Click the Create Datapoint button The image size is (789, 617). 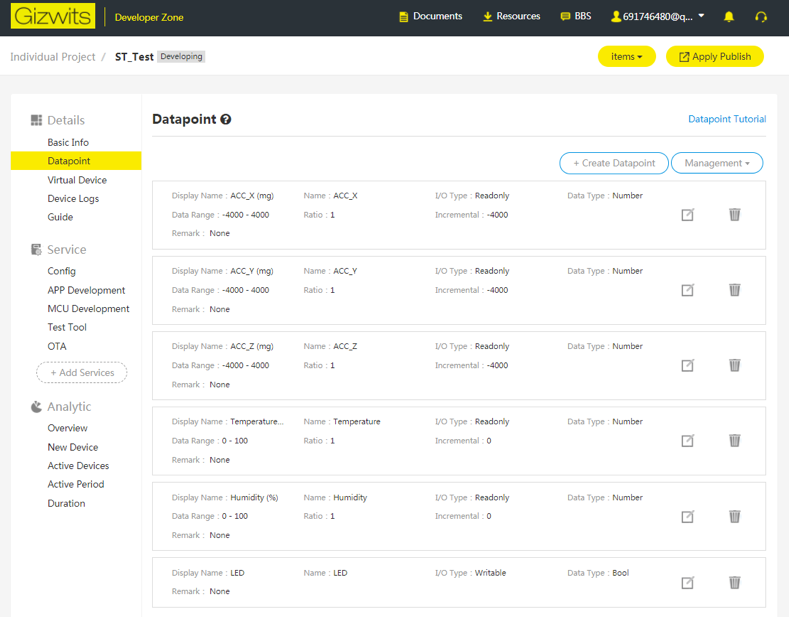613,163
